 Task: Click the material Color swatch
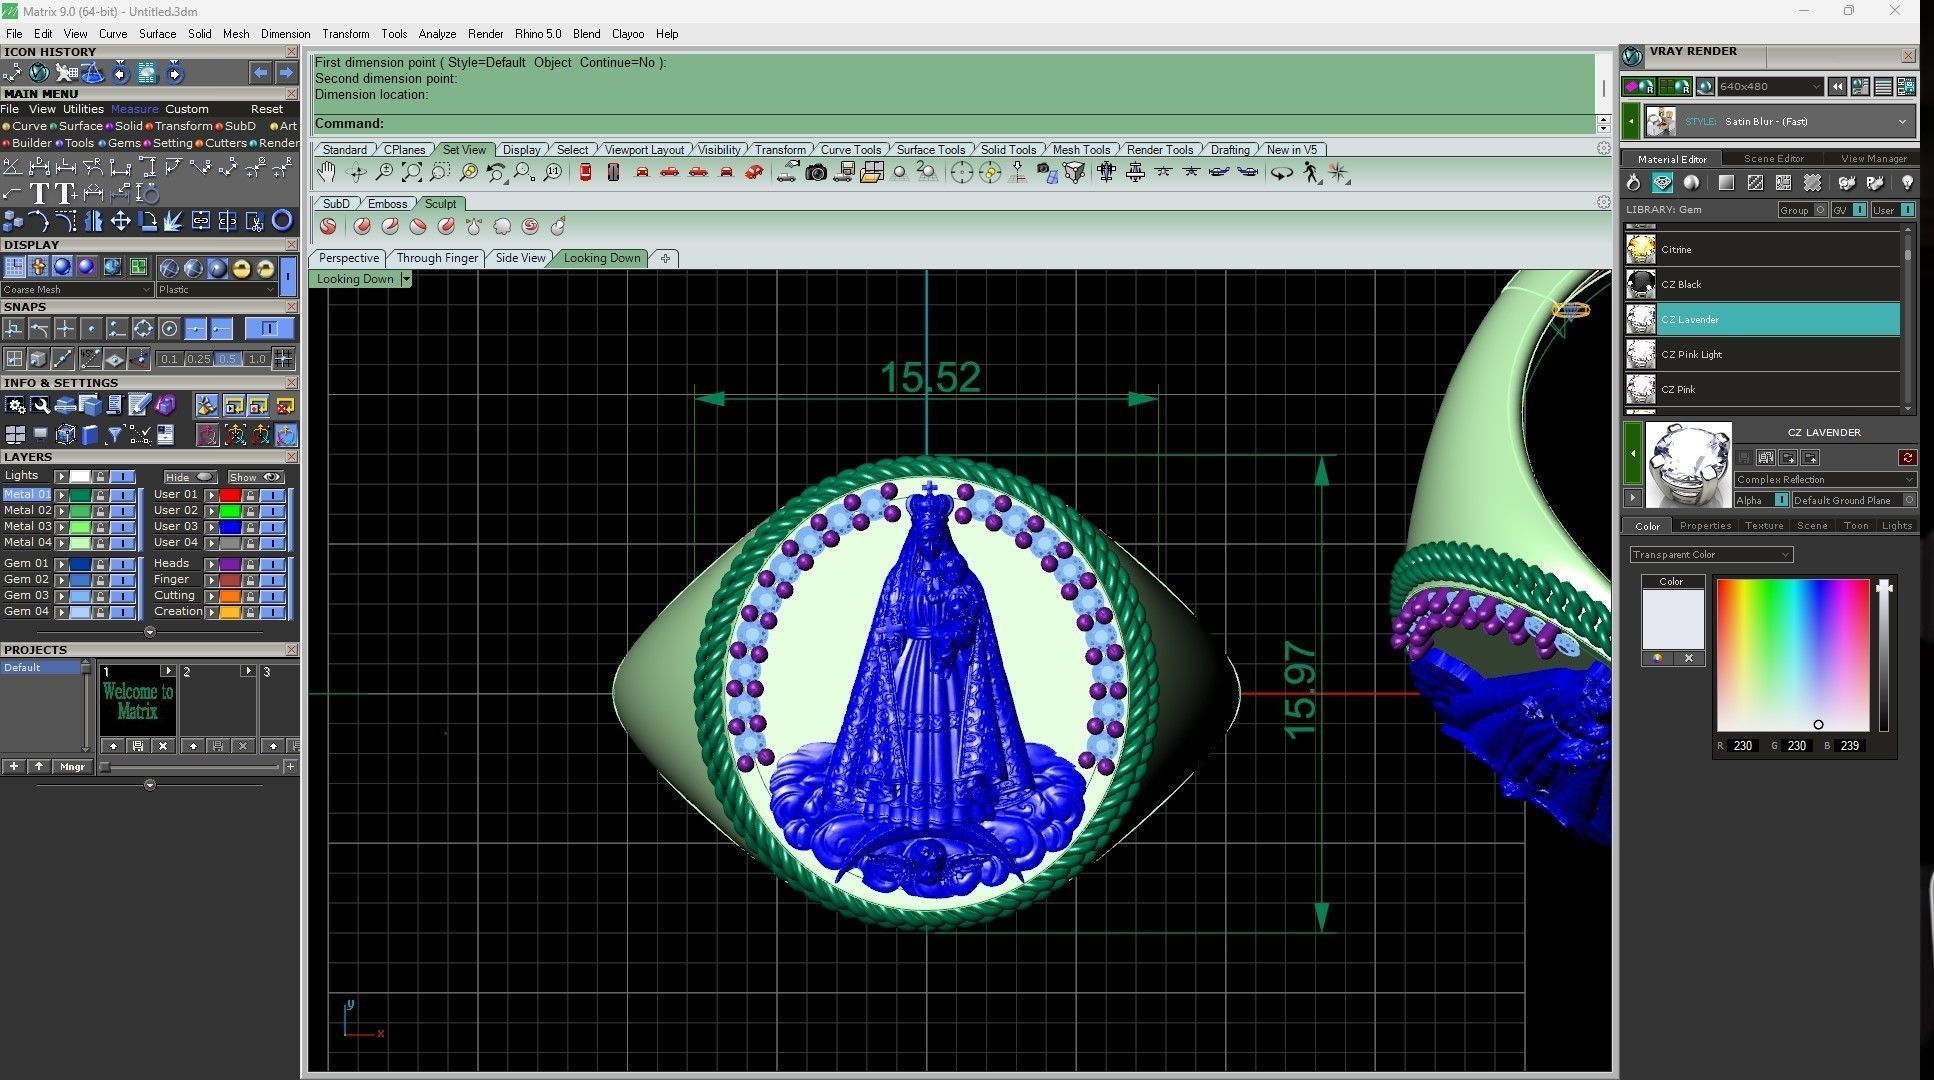1672,619
